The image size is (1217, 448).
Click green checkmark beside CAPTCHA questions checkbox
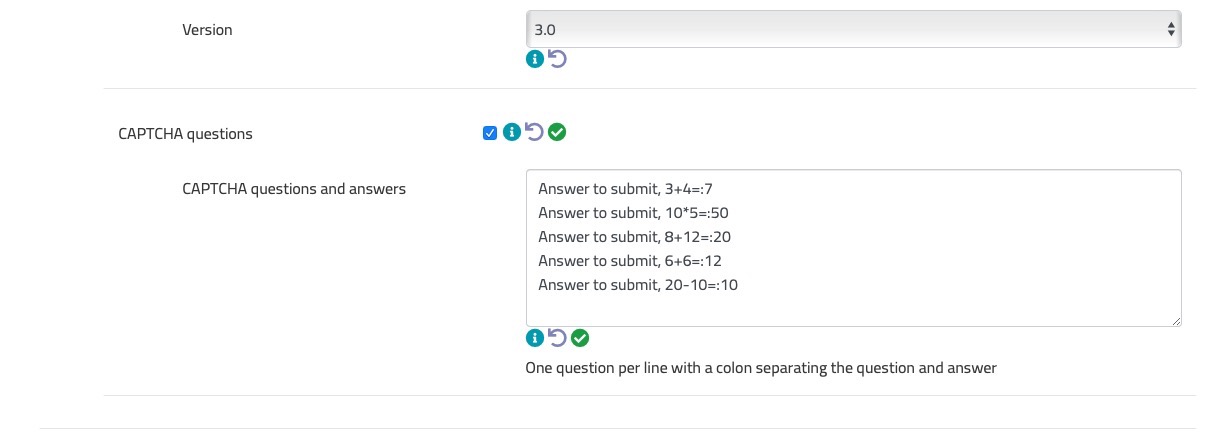pos(557,132)
